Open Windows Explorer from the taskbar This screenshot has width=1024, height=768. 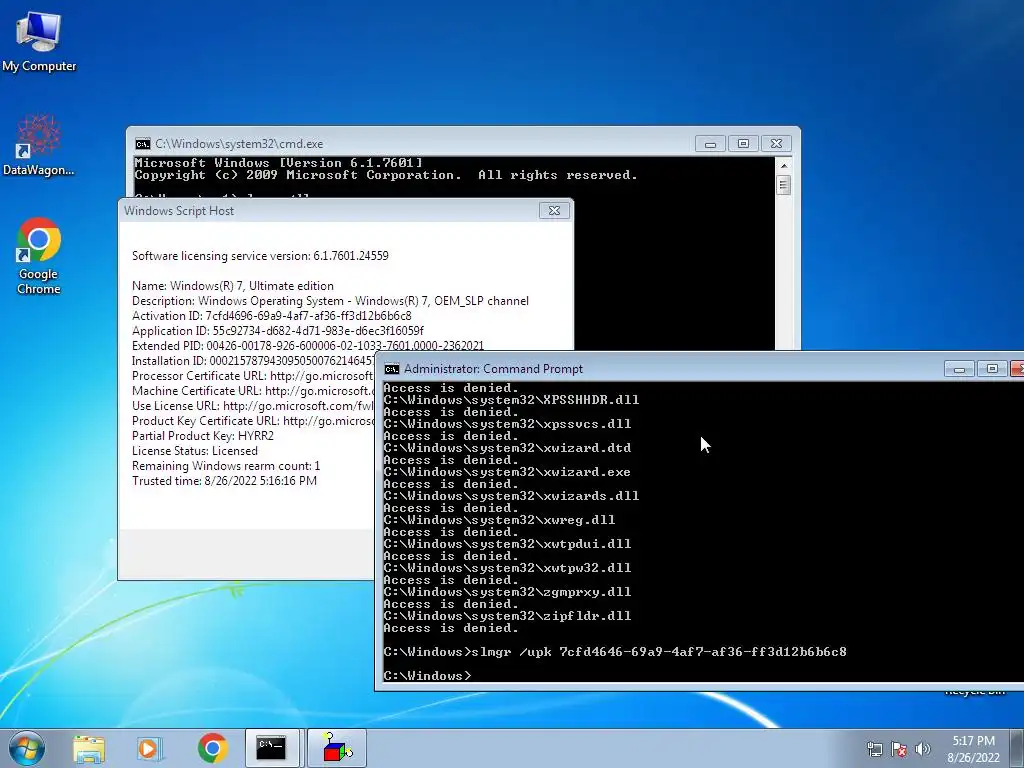tap(89, 748)
